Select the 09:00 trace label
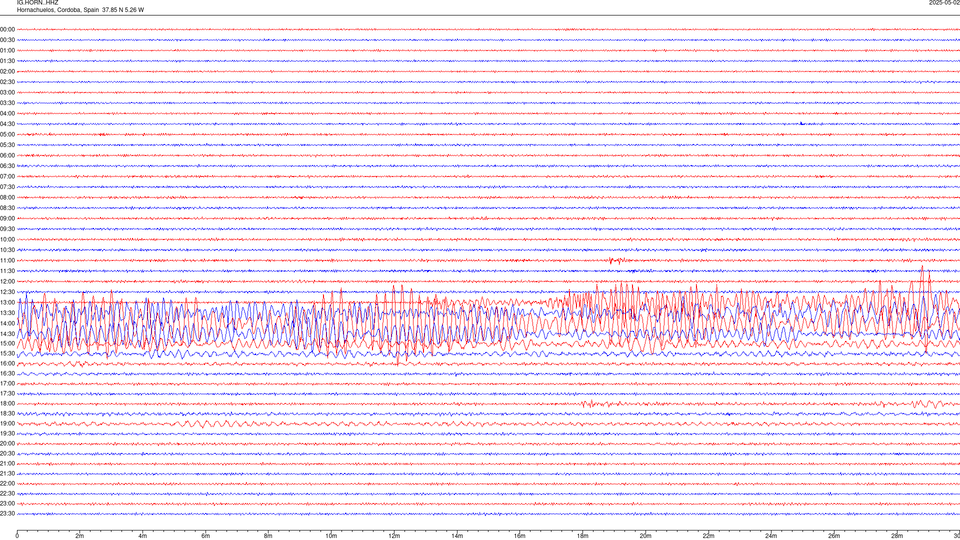This screenshot has height=540, width=960. click(7, 219)
